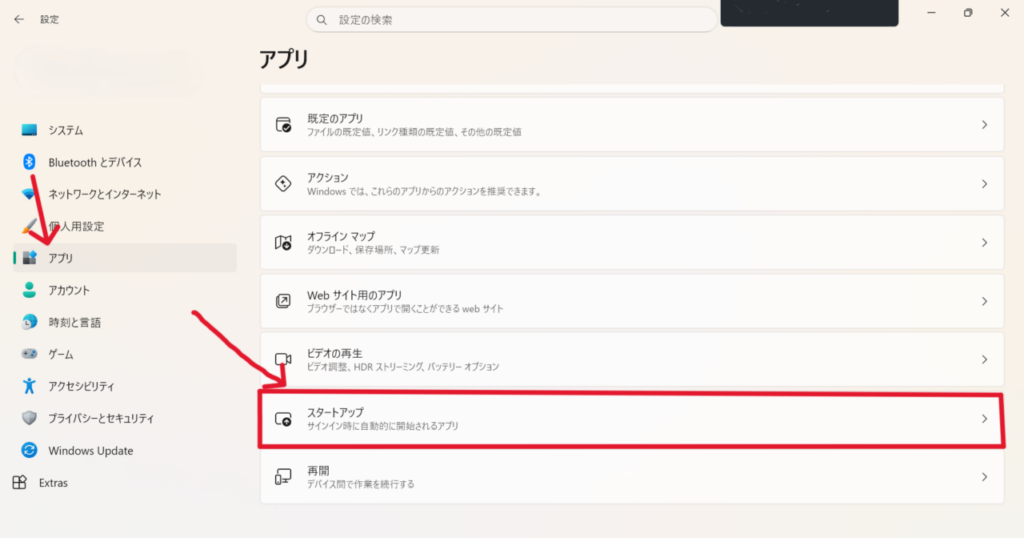Open the ビデオの再生 settings entry
This screenshot has height=538, width=1024.
[x=630, y=359]
